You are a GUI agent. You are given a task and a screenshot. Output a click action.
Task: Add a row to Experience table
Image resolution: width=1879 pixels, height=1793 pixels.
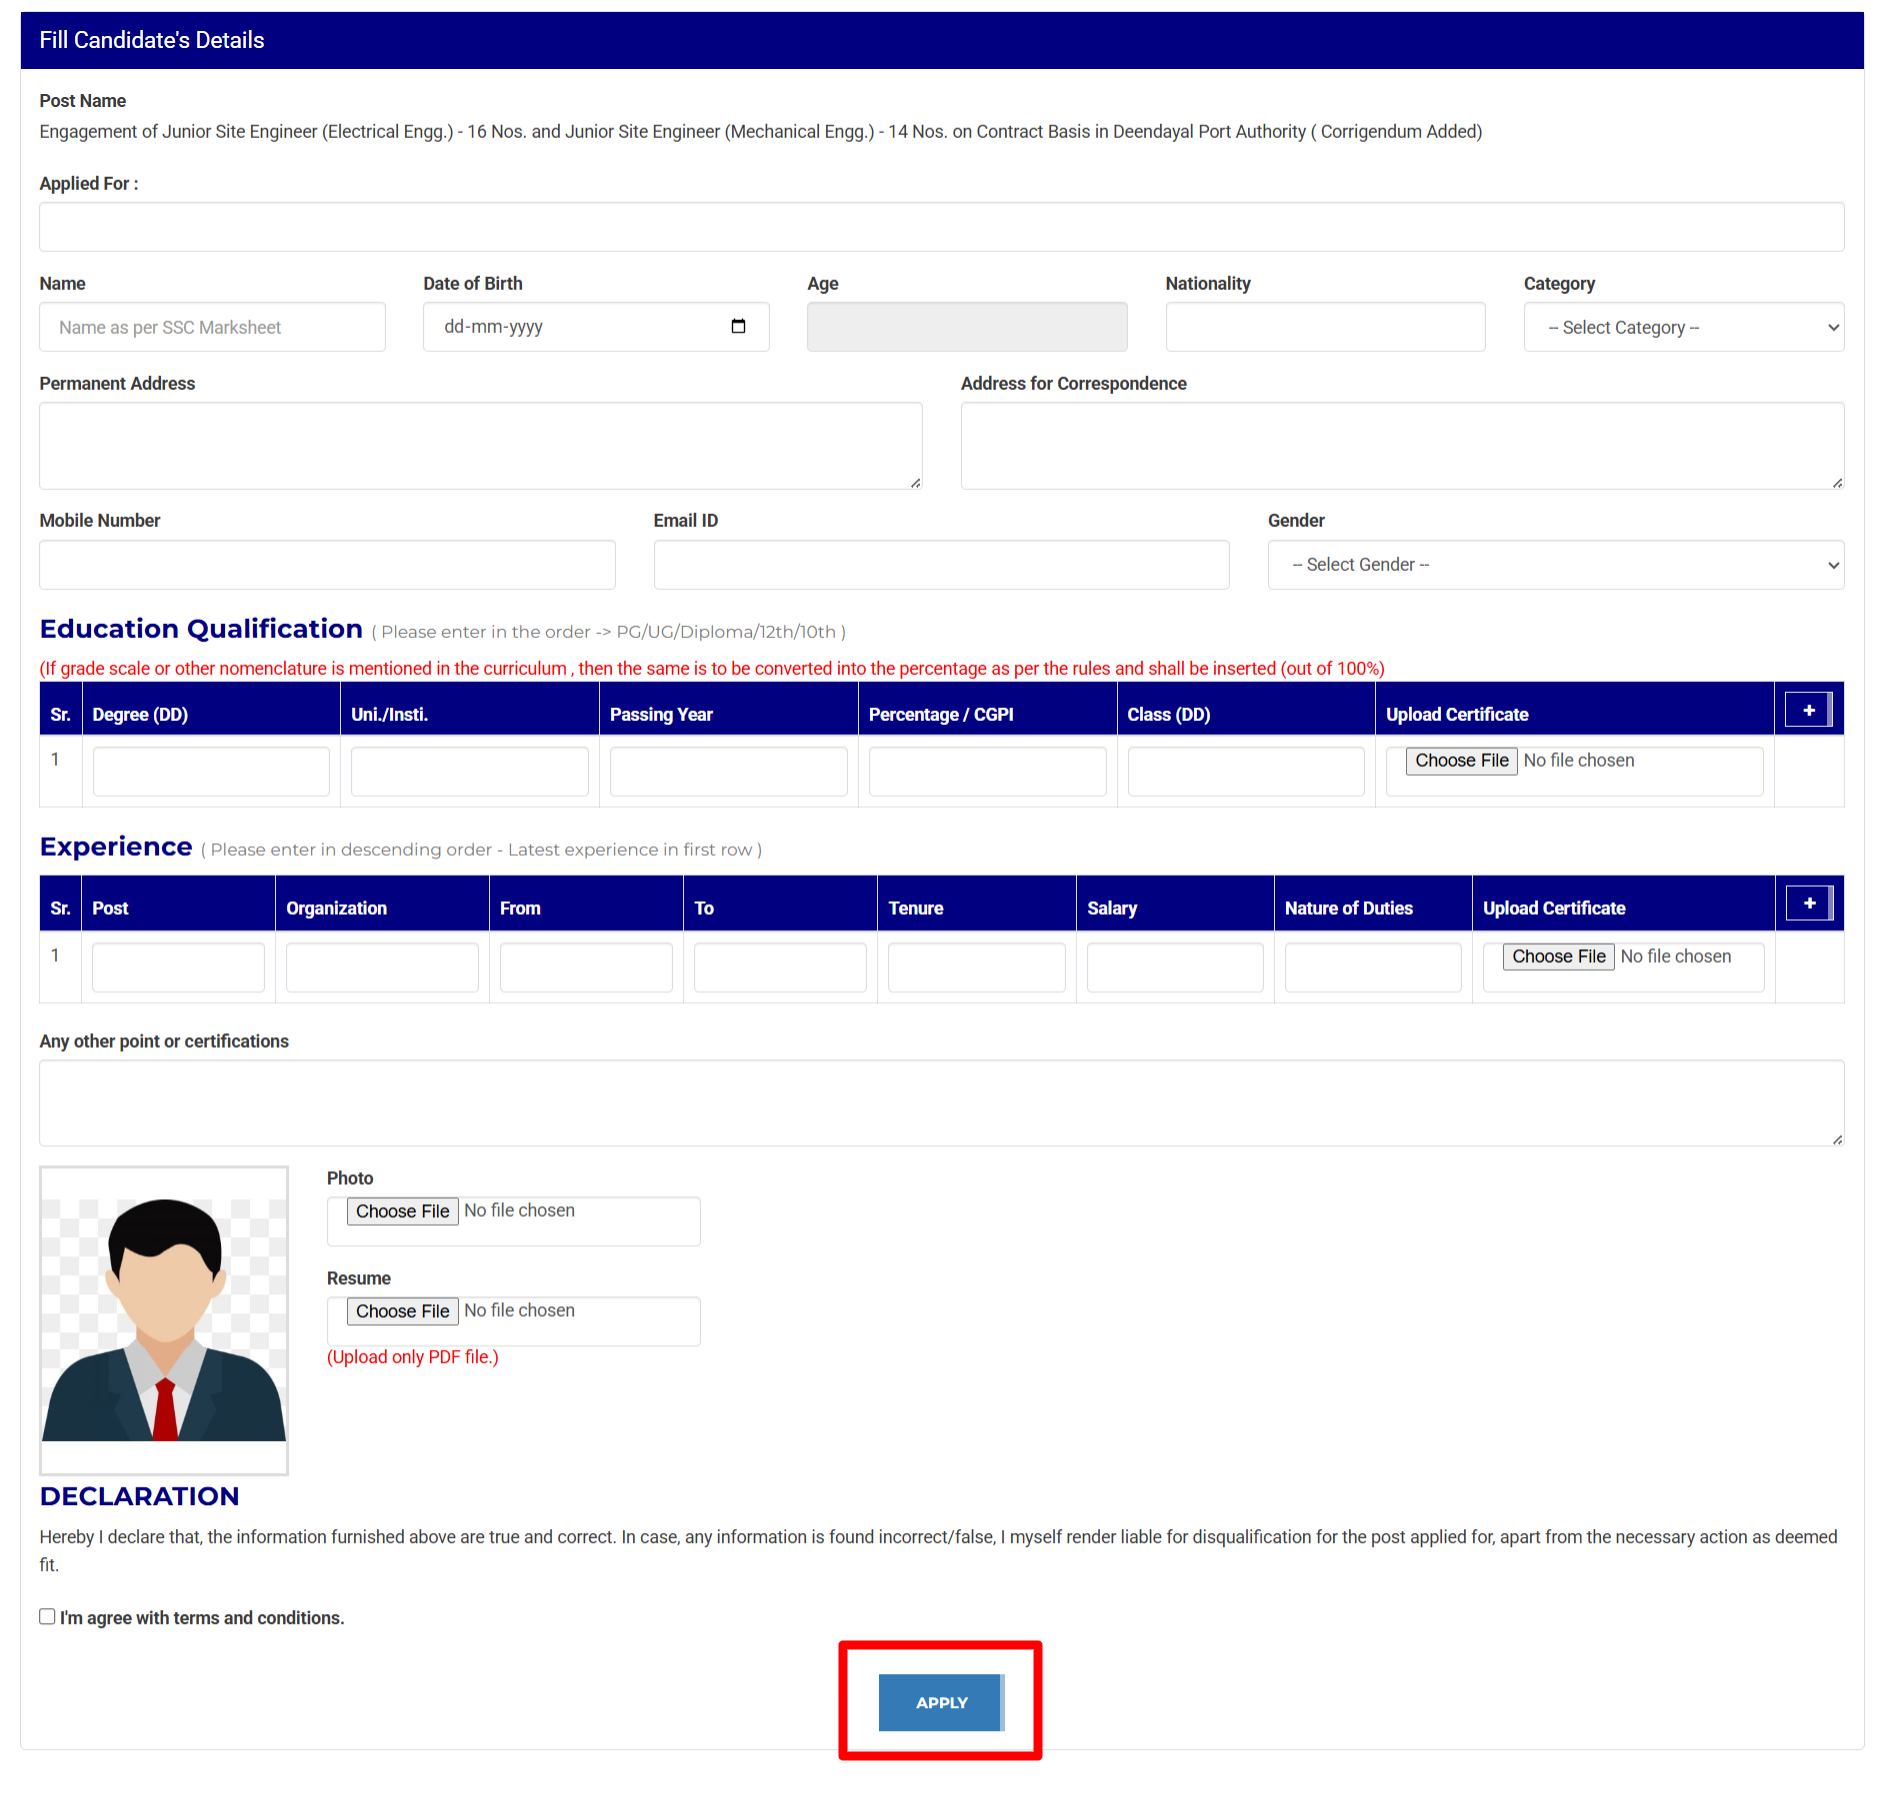[1808, 904]
